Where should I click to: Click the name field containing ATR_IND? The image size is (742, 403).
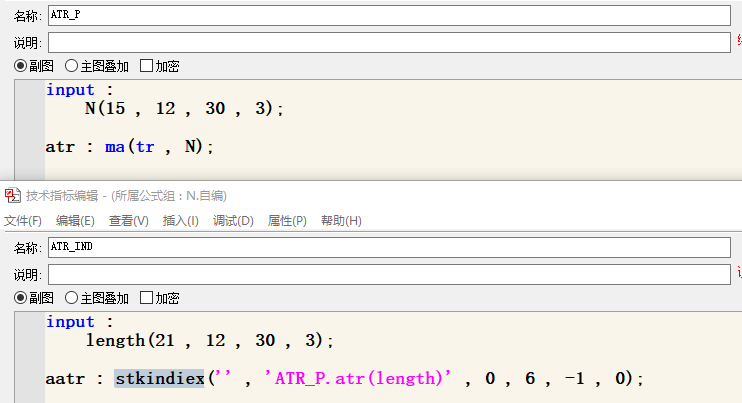(x=389, y=247)
